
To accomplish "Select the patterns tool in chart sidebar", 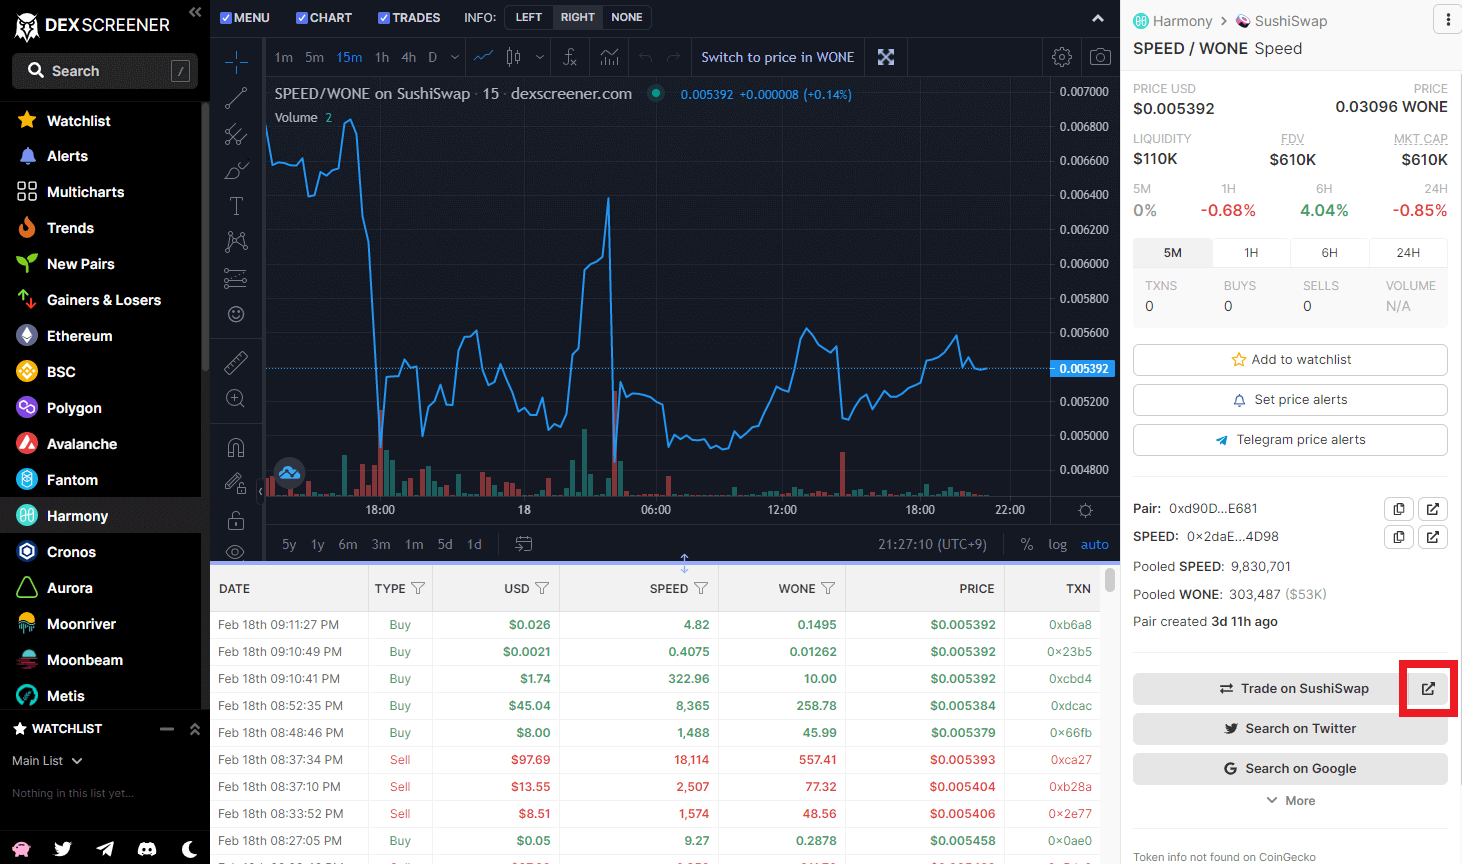I will pos(236,242).
